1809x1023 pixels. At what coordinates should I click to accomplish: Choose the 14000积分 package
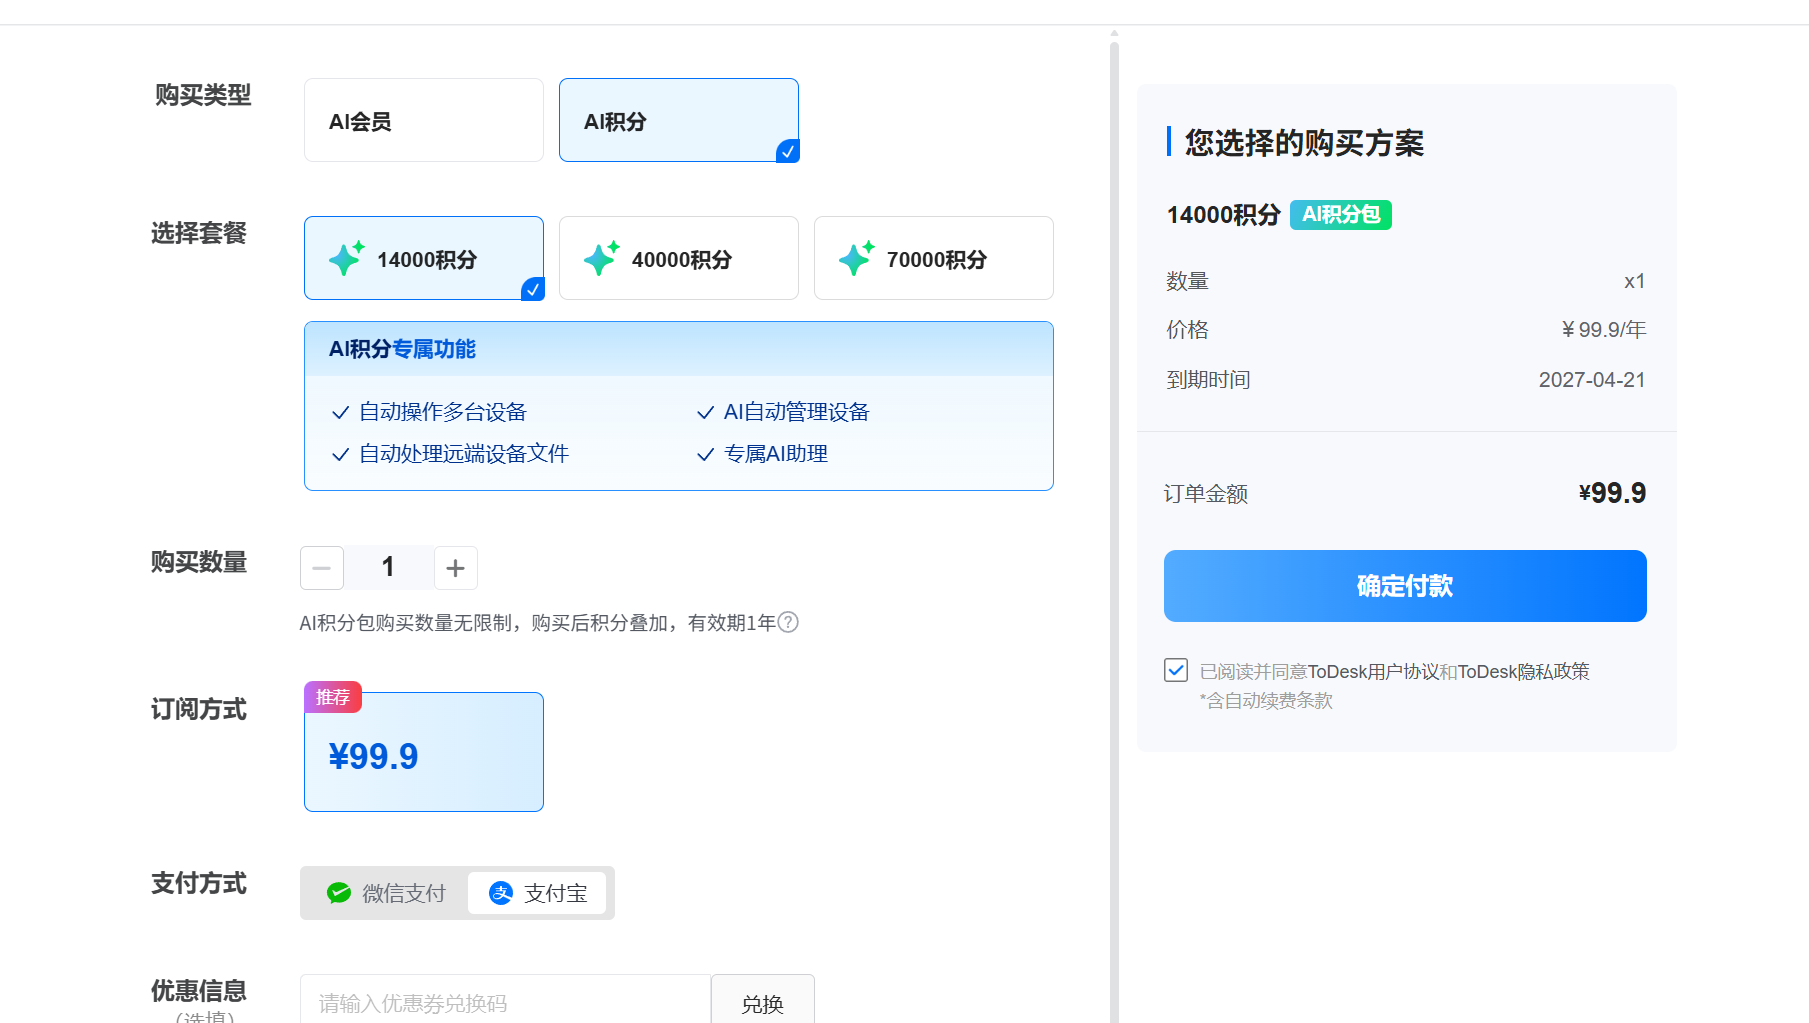click(x=424, y=258)
